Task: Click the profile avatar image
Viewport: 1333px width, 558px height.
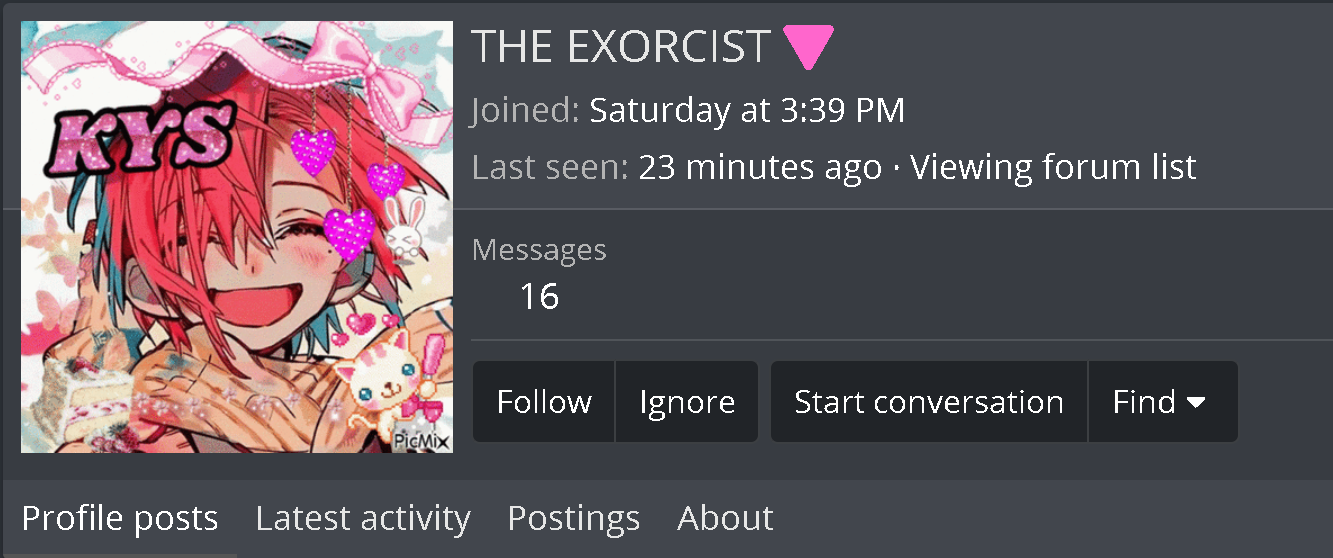Action: pyautogui.click(x=237, y=237)
